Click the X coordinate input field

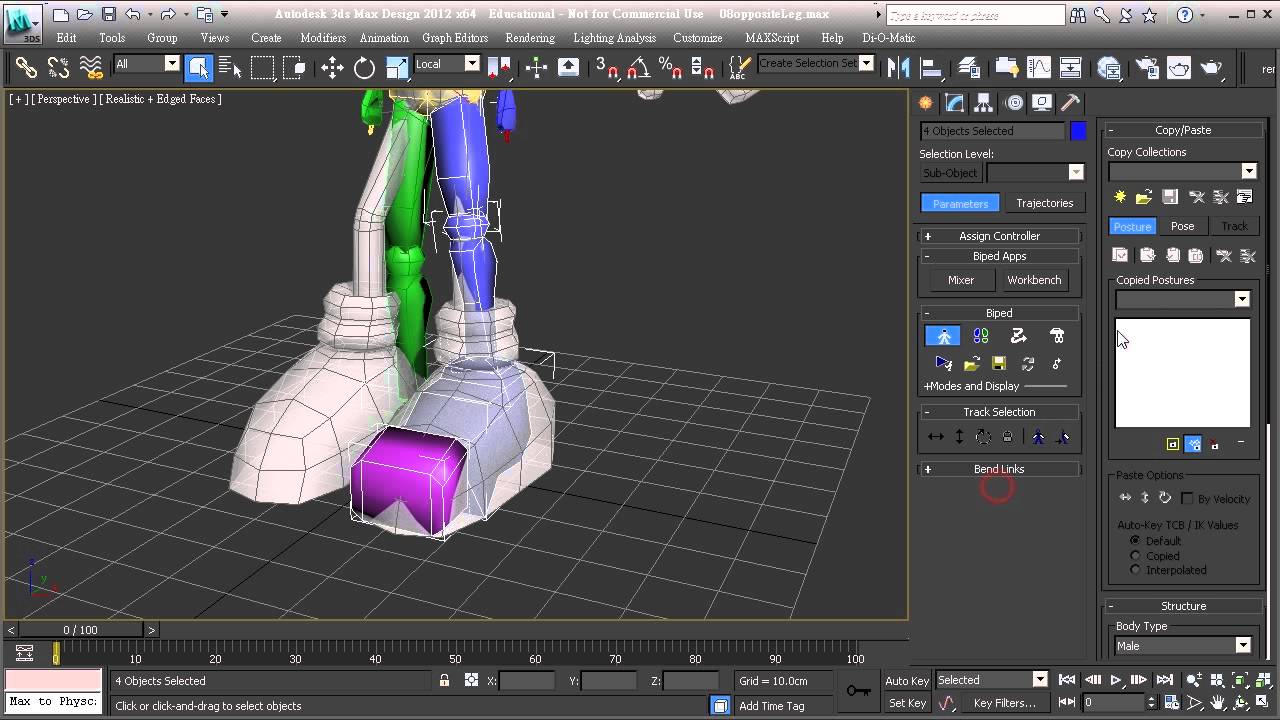coord(527,681)
